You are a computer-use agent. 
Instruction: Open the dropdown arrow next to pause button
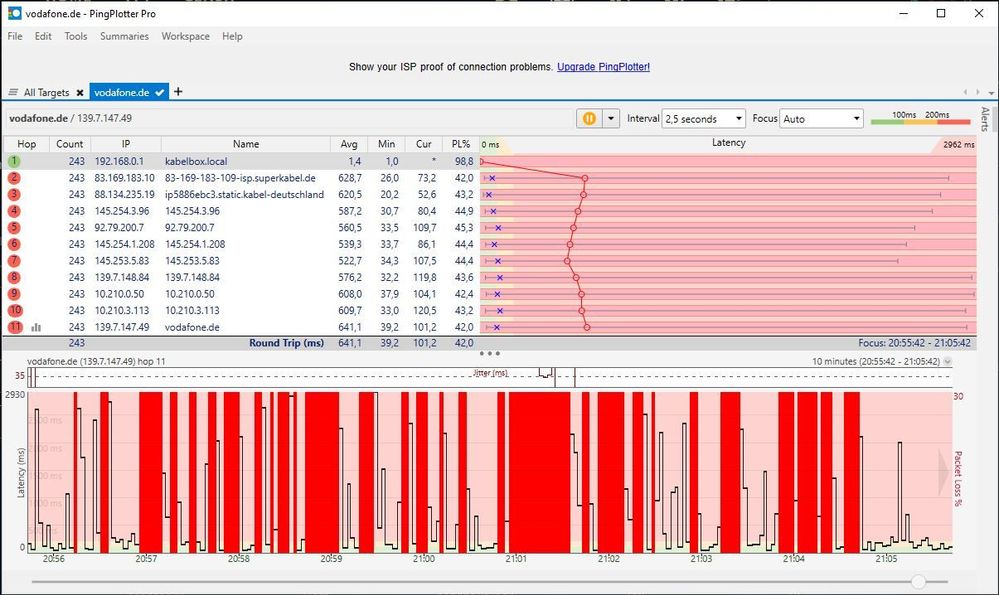(611, 118)
